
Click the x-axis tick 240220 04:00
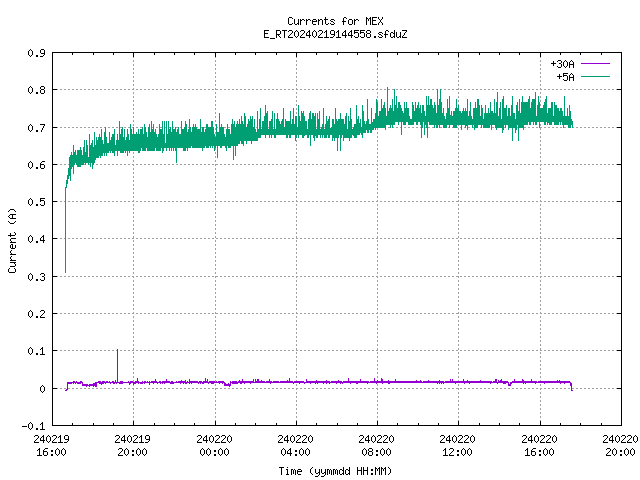[295, 445]
